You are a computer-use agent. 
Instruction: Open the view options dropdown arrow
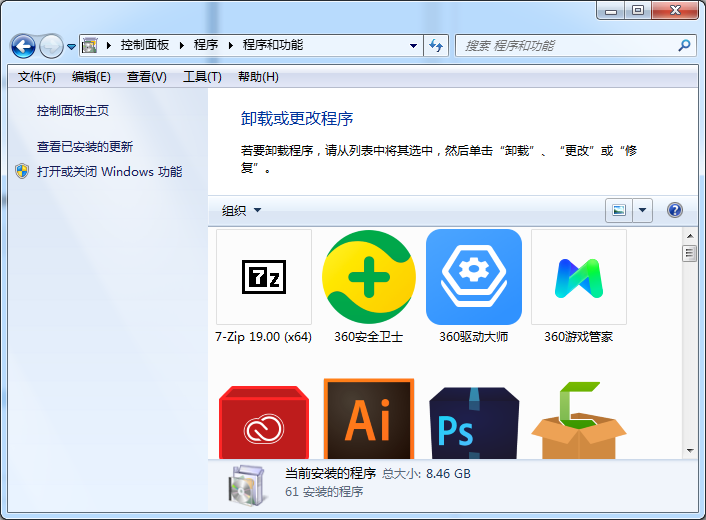[x=642, y=210]
